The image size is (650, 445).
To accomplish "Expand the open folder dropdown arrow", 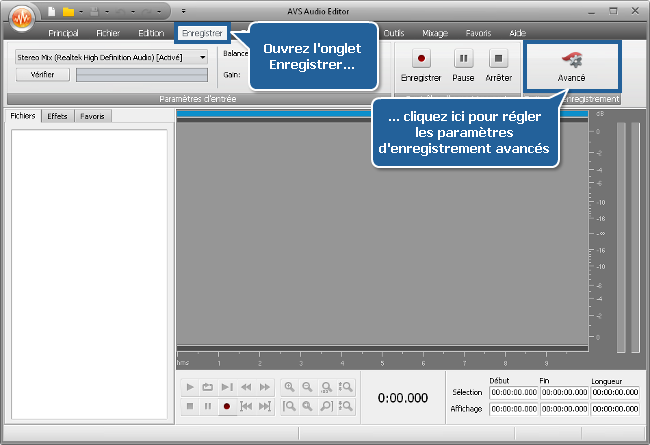I will tap(81, 12).
